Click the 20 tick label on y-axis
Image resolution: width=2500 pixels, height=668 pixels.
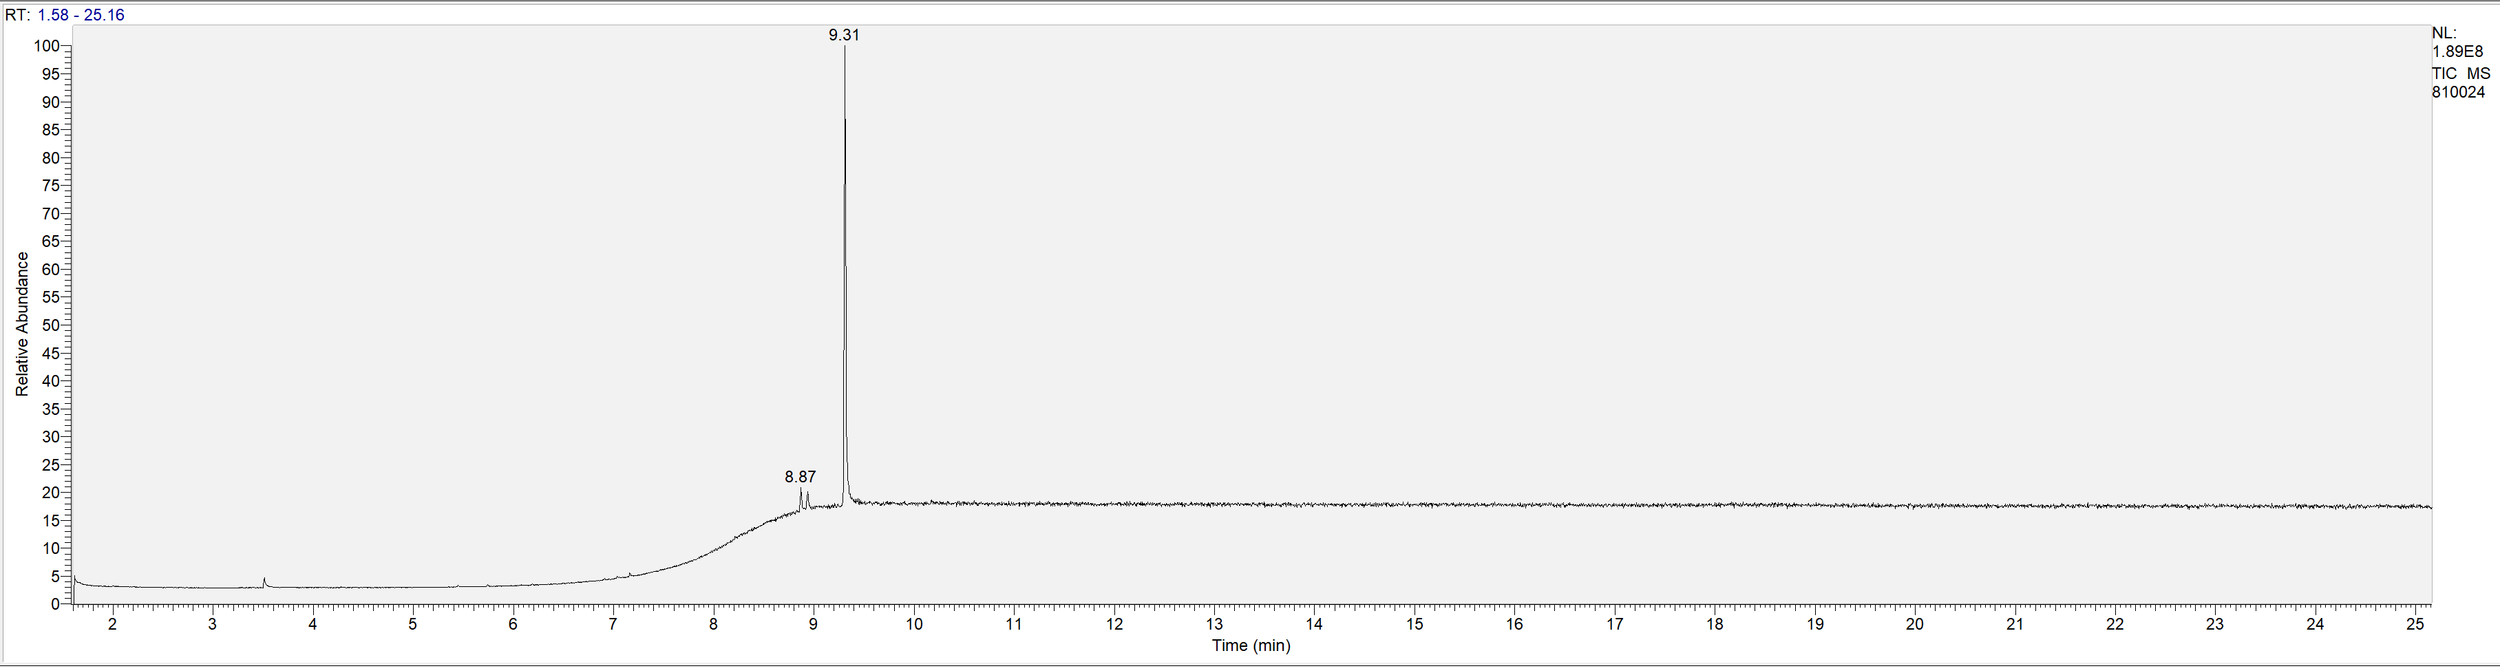(x=50, y=492)
